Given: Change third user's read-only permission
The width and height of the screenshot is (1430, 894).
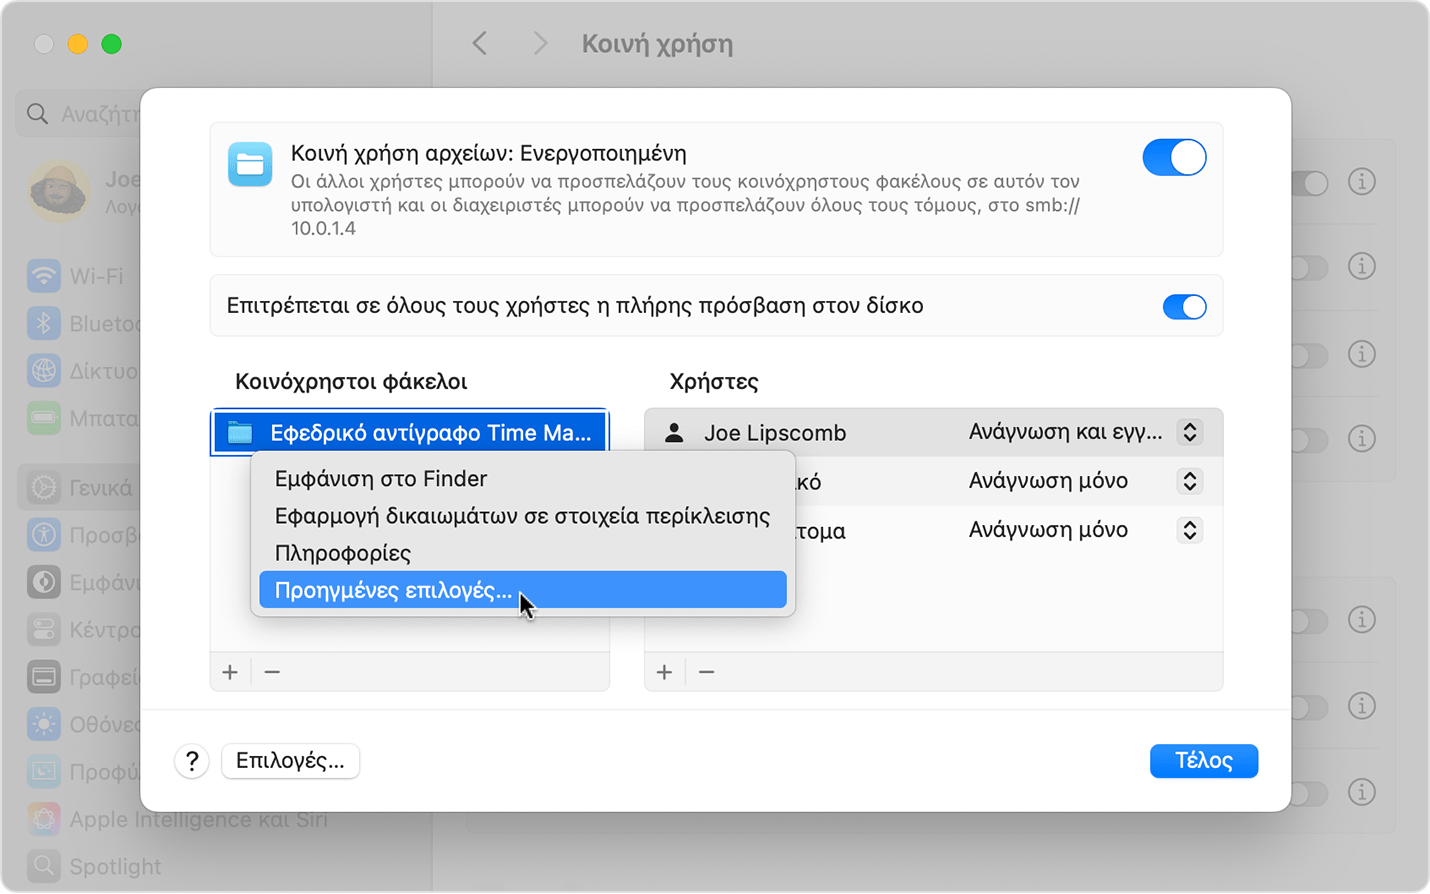Looking at the screenshot, I should [1189, 530].
